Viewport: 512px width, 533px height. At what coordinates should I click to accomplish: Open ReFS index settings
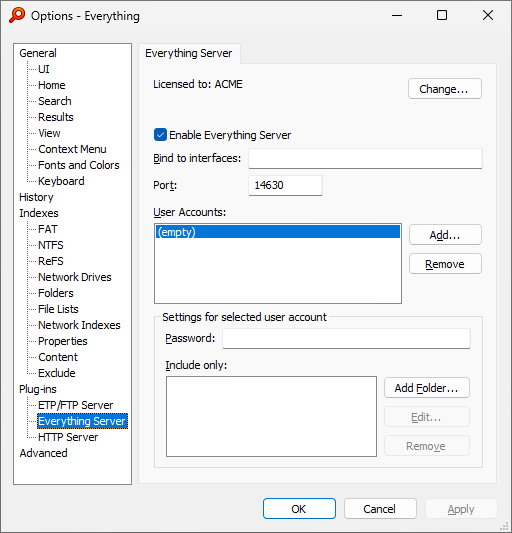coord(51,261)
